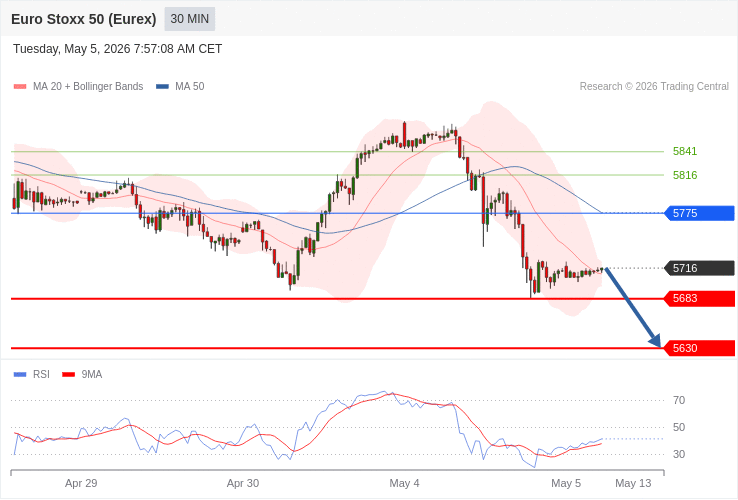Image resolution: width=738 pixels, height=500 pixels.
Task: Select the black 5716 current price tag
Action: (x=699, y=268)
